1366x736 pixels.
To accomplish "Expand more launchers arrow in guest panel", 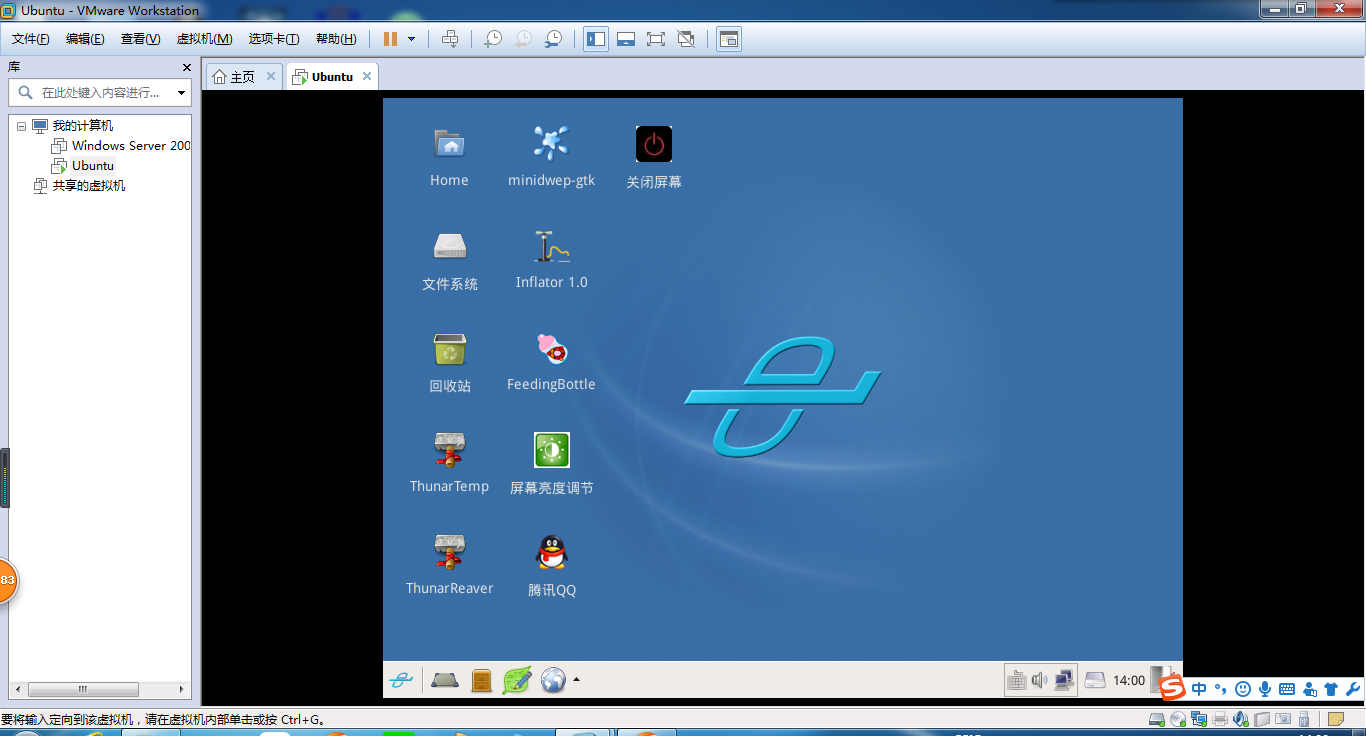I will pyautogui.click(x=576, y=681).
